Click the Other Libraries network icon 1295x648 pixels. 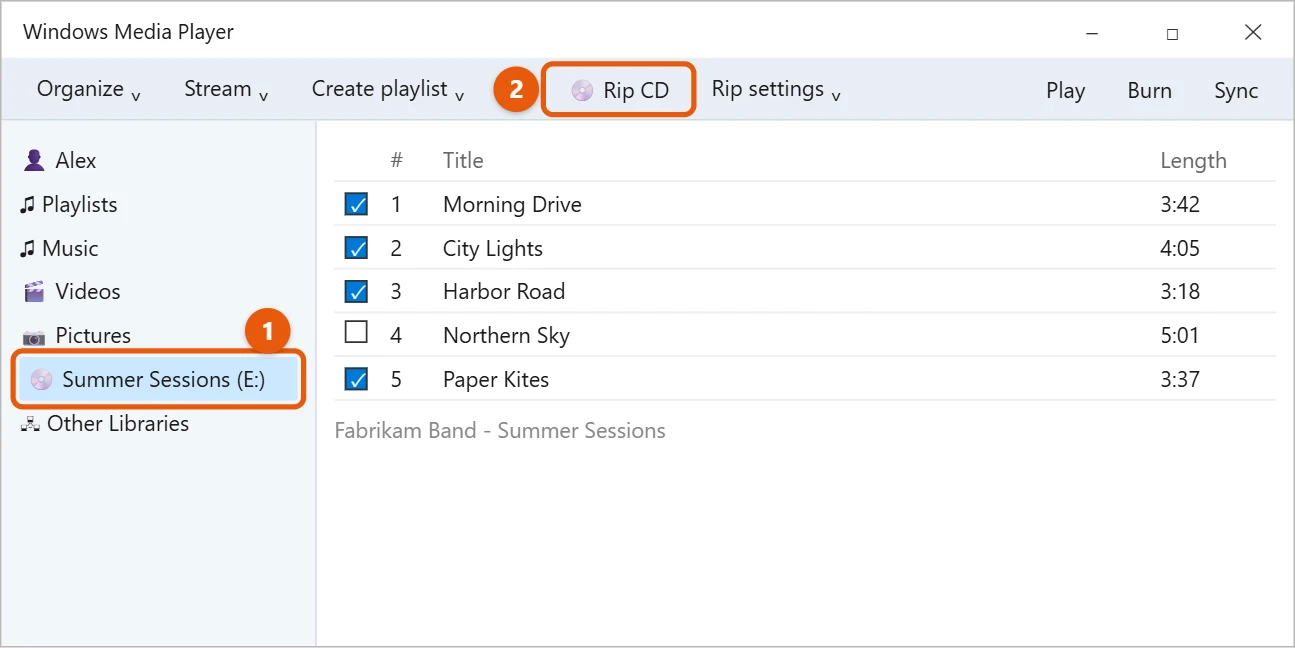click(30, 425)
